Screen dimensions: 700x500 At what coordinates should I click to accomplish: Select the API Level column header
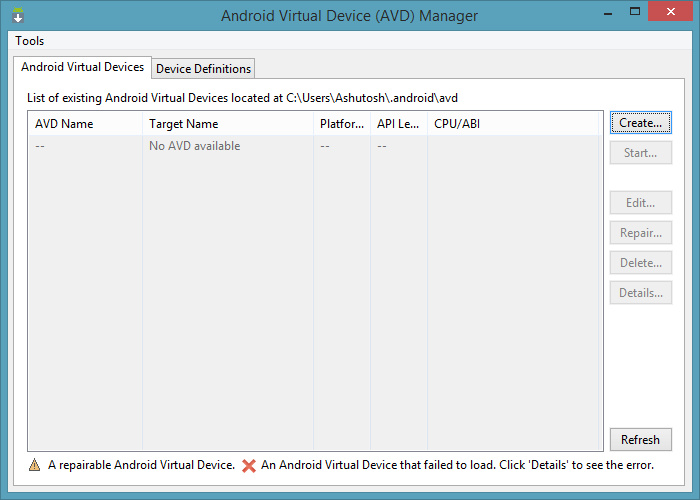(399, 124)
